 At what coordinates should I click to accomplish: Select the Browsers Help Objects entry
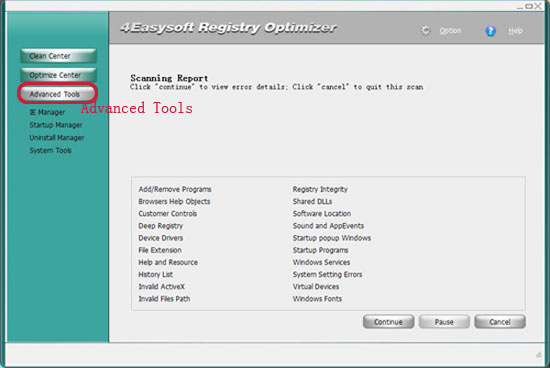174,201
